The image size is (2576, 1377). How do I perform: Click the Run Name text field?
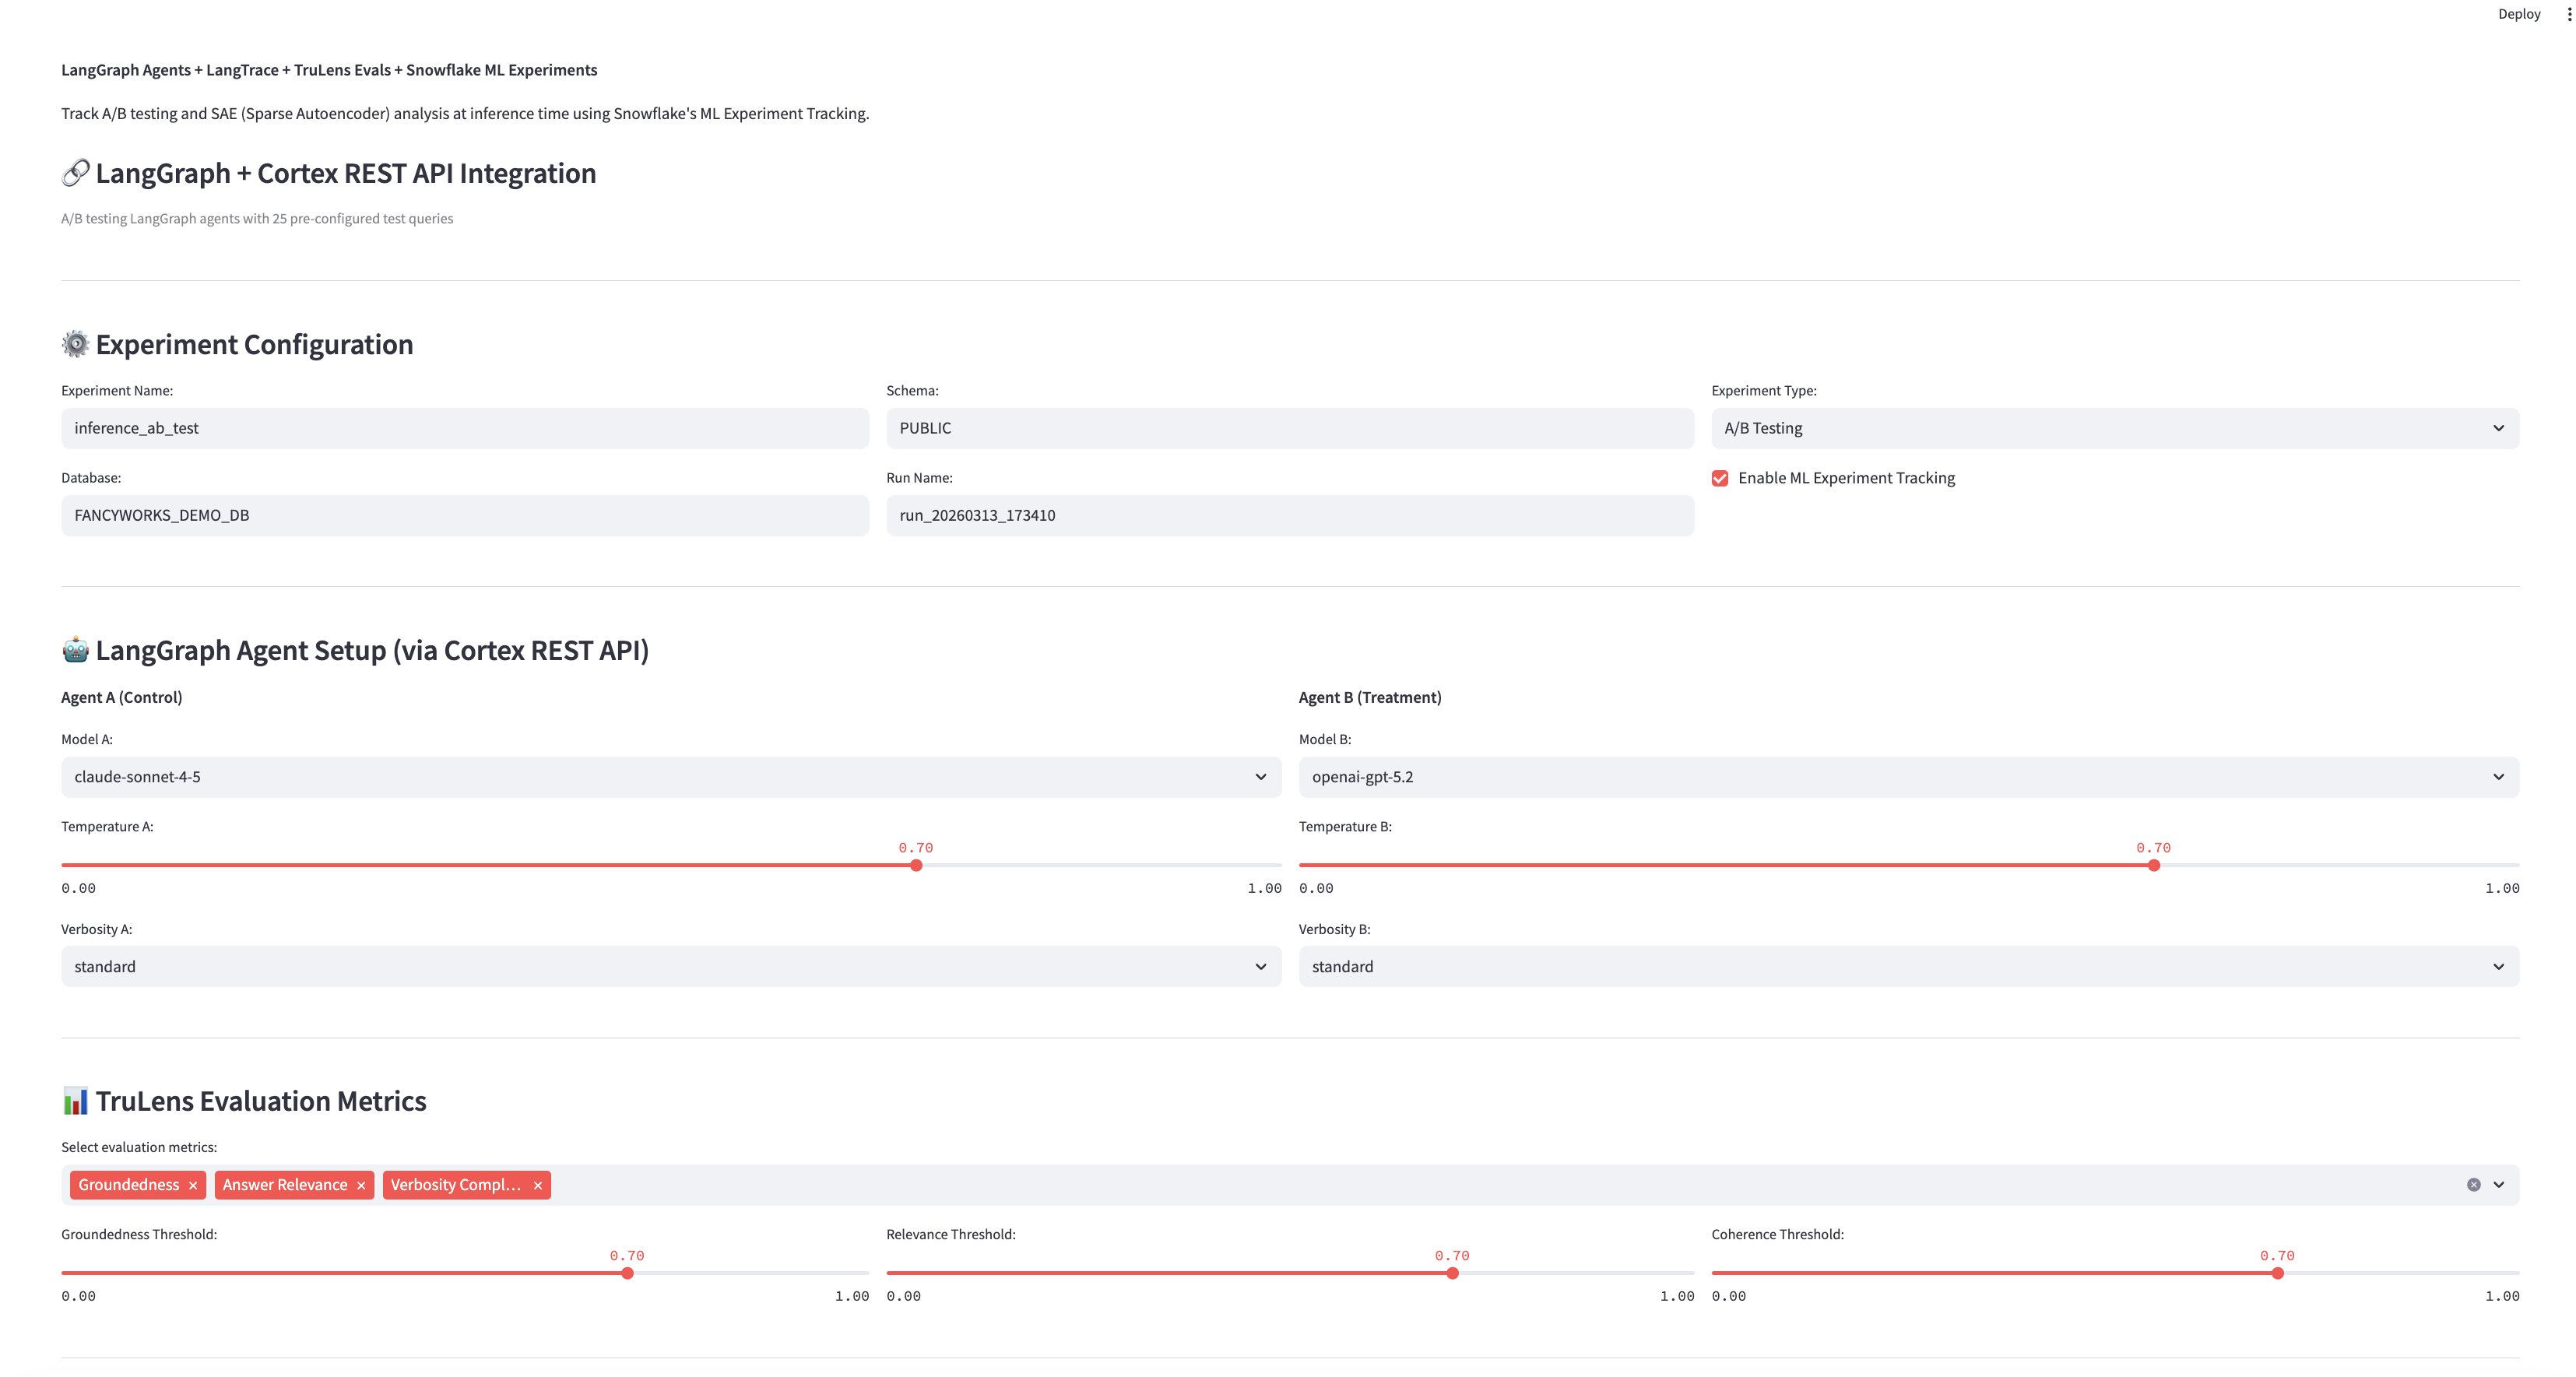pos(1289,515)
